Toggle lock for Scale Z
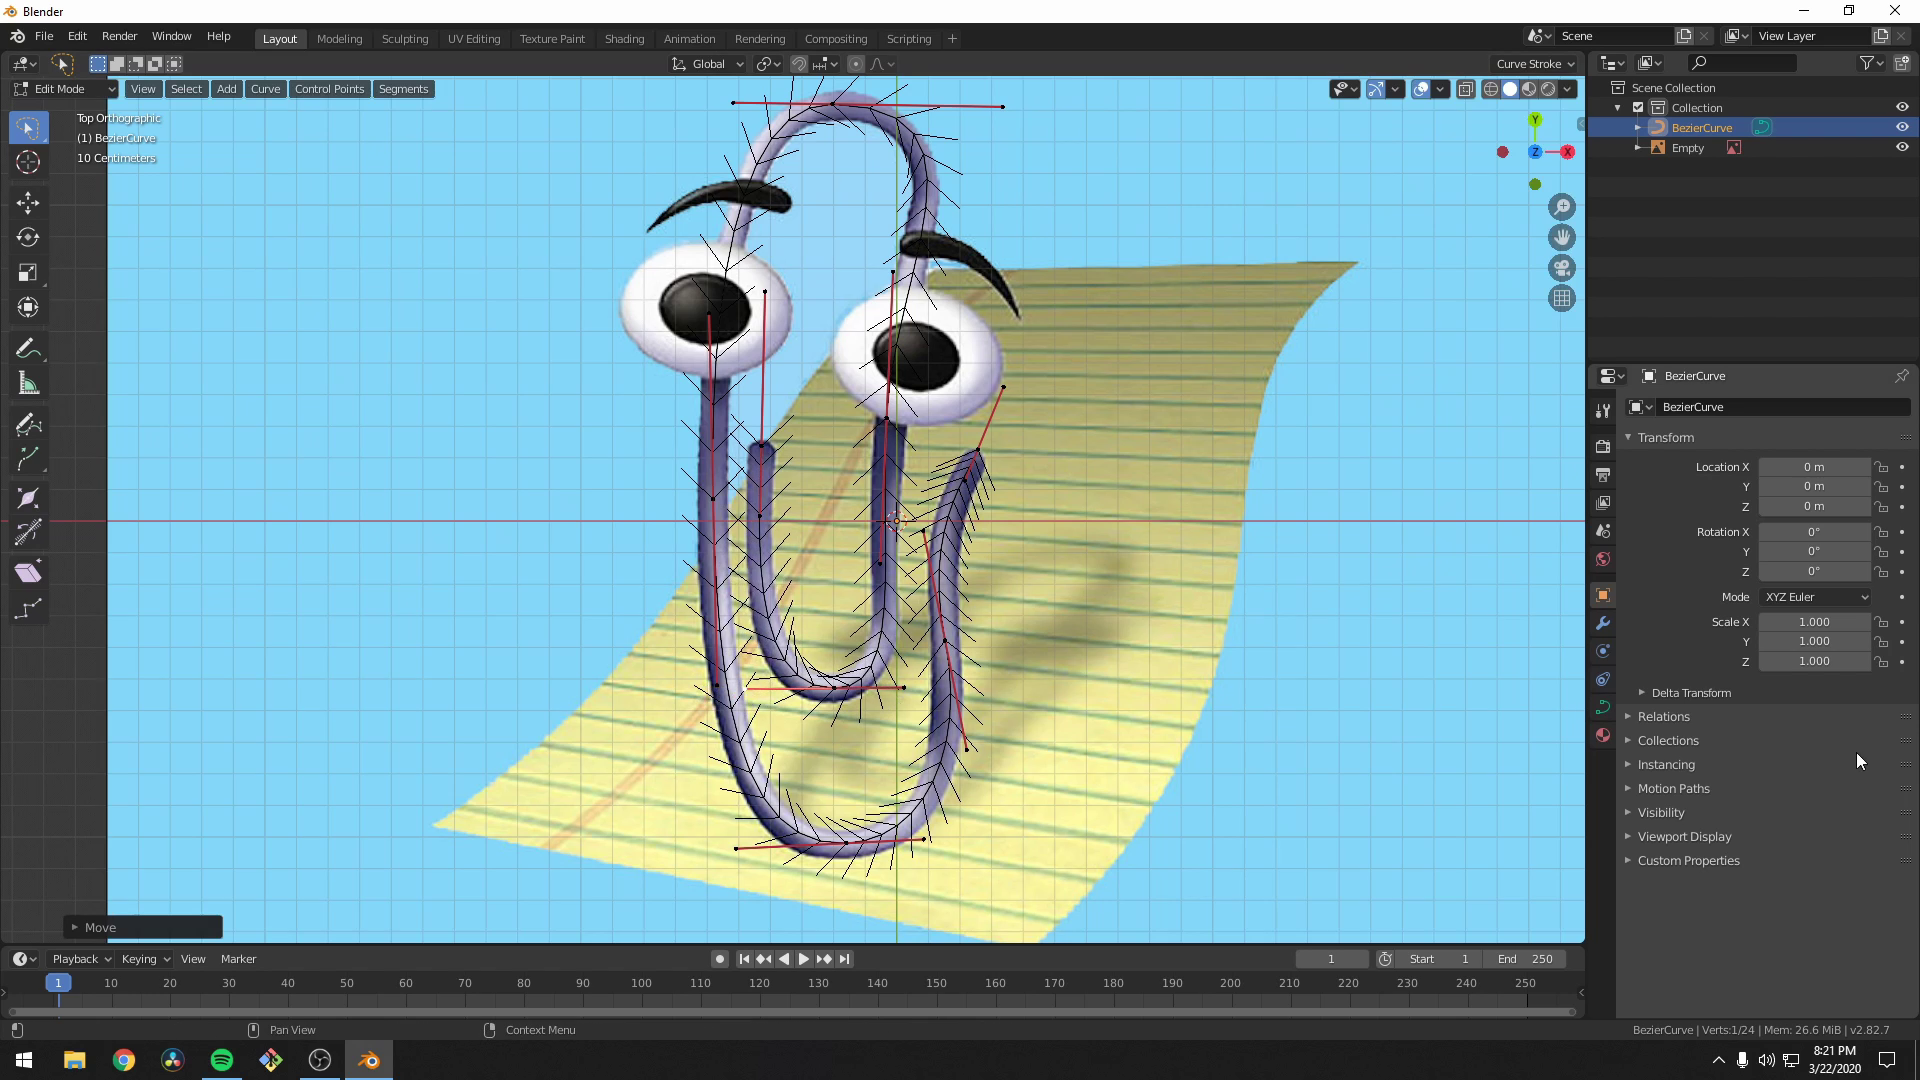This screenshot has height=1080, width=1920. (x=1881, y=662)
